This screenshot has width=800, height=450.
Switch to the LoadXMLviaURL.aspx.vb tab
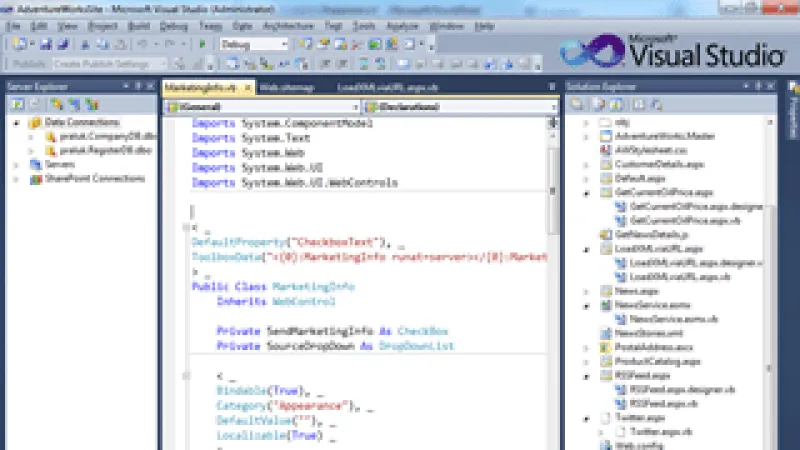click(x=388, y=88)
